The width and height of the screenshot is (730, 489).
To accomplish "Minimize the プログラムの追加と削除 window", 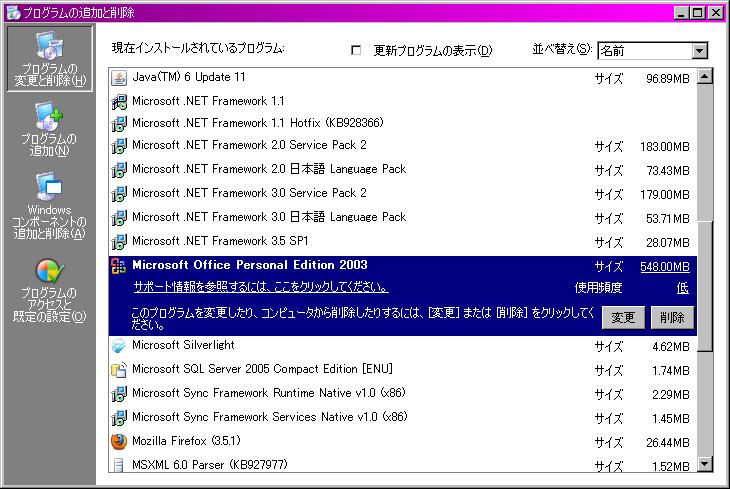I will (x=681, y=13).
